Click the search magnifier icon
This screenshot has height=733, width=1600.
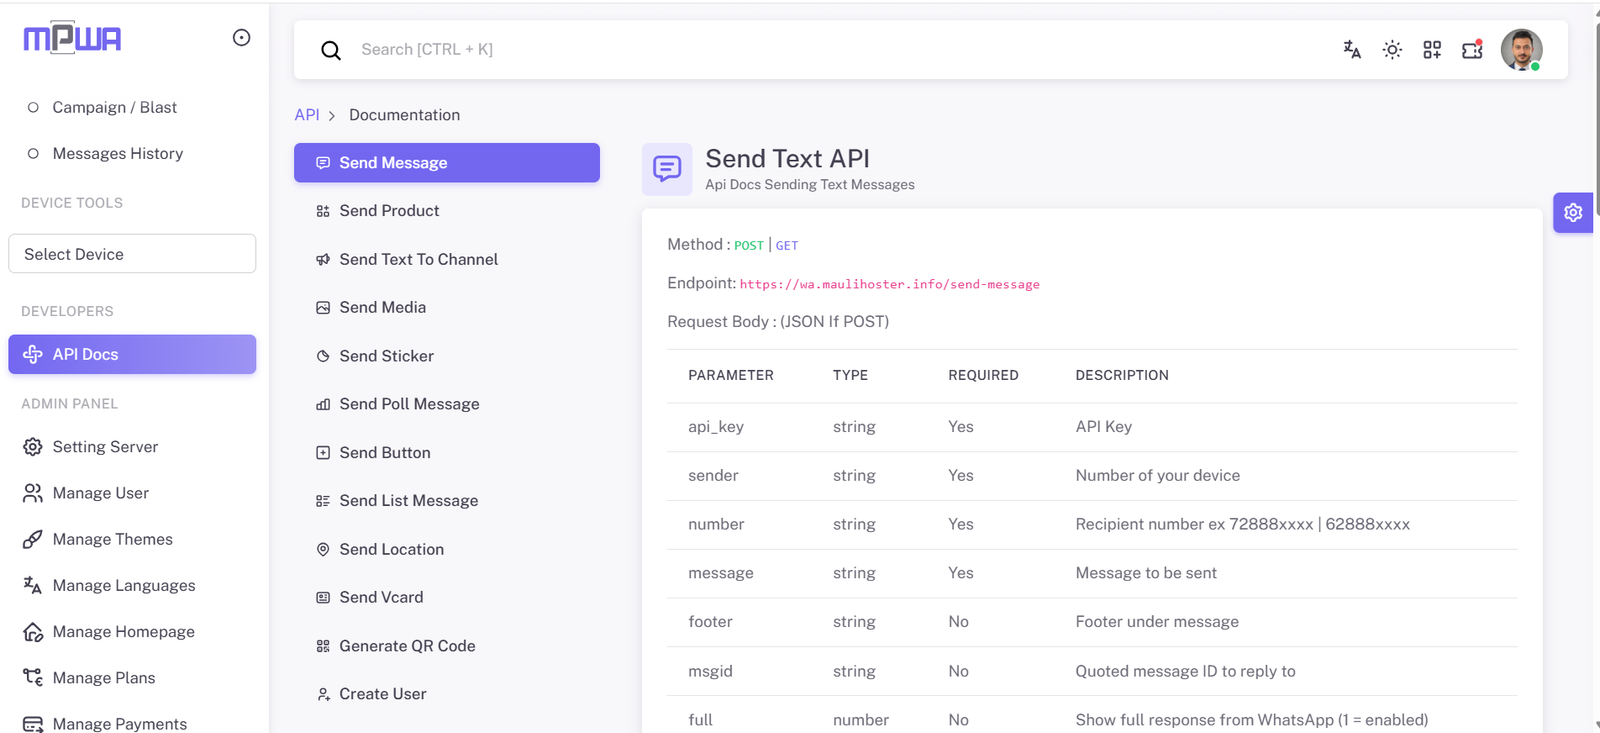[x=331, y=50]
